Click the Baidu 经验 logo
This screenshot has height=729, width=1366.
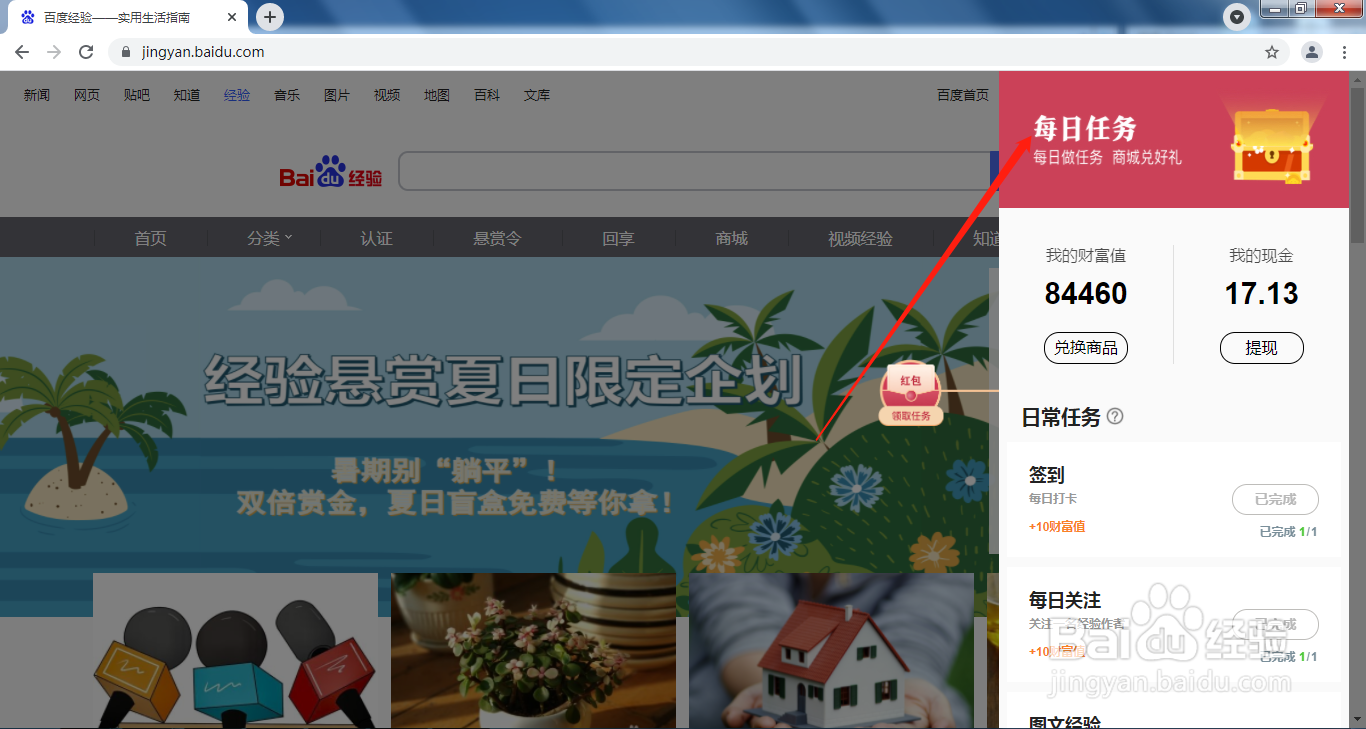(x=331, y=172)
